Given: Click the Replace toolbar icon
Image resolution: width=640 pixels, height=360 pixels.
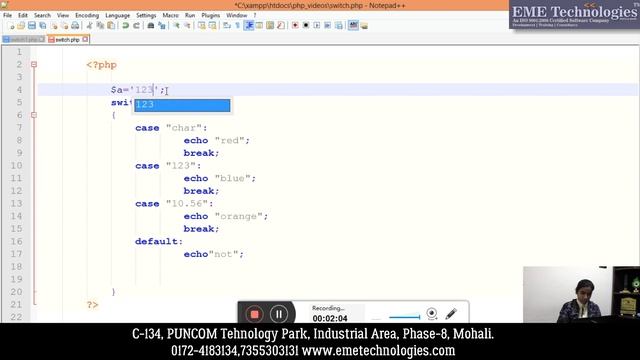Looking at the screenshot, I should (162, 26).
